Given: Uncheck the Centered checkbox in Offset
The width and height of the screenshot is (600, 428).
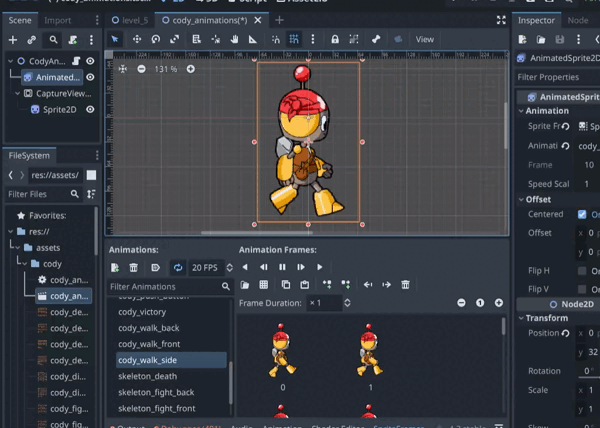Looking at the screenshot, I should 583,214.
